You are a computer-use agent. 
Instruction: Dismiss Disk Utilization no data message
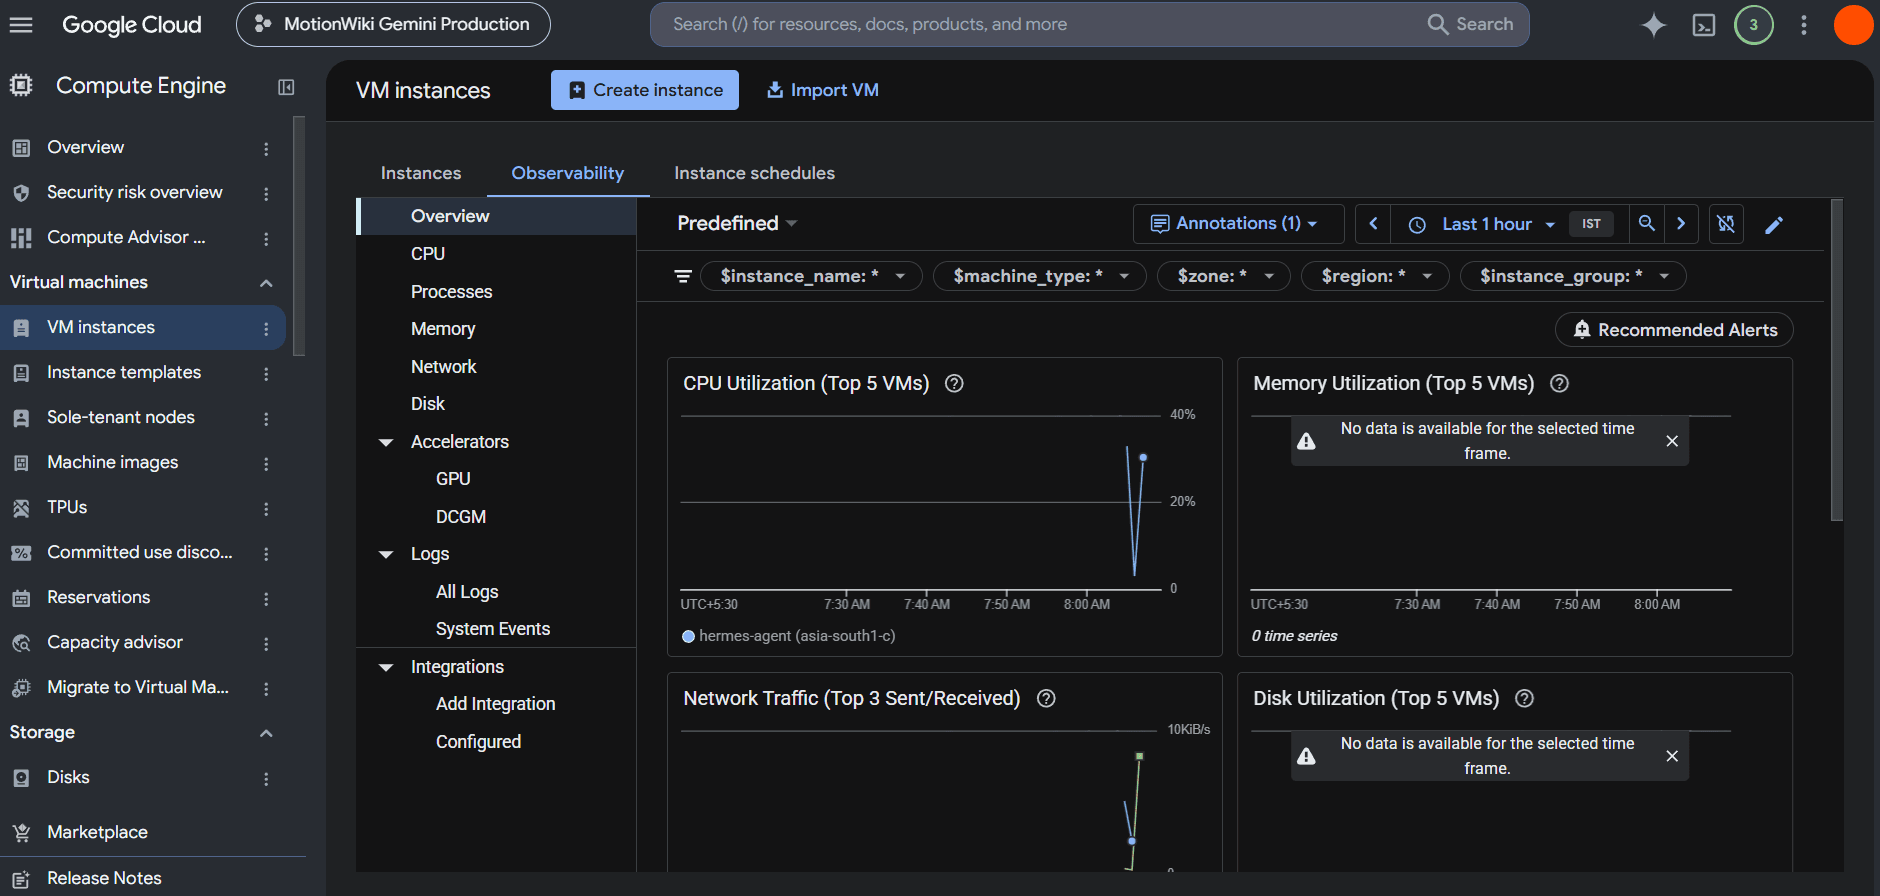[x=1672, y=756]
